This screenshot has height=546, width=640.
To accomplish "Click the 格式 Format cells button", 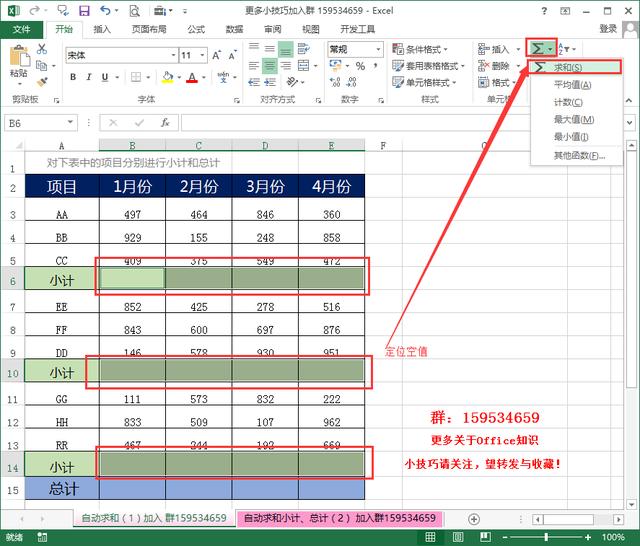I will [x=497, y=82].
